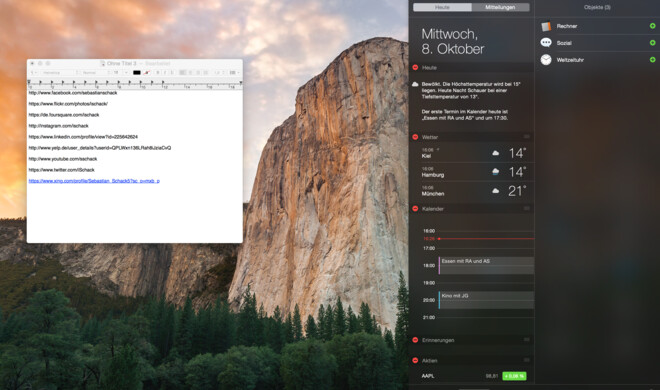Click the de.foursquare.com/ischack line
The width and height of the screenshot is (660, 390).
64,114
